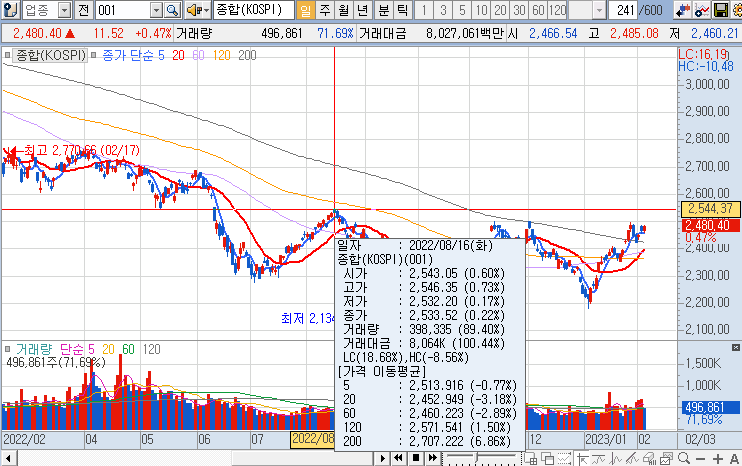
Task: Choose the 120 interval button
Action: 557,10
